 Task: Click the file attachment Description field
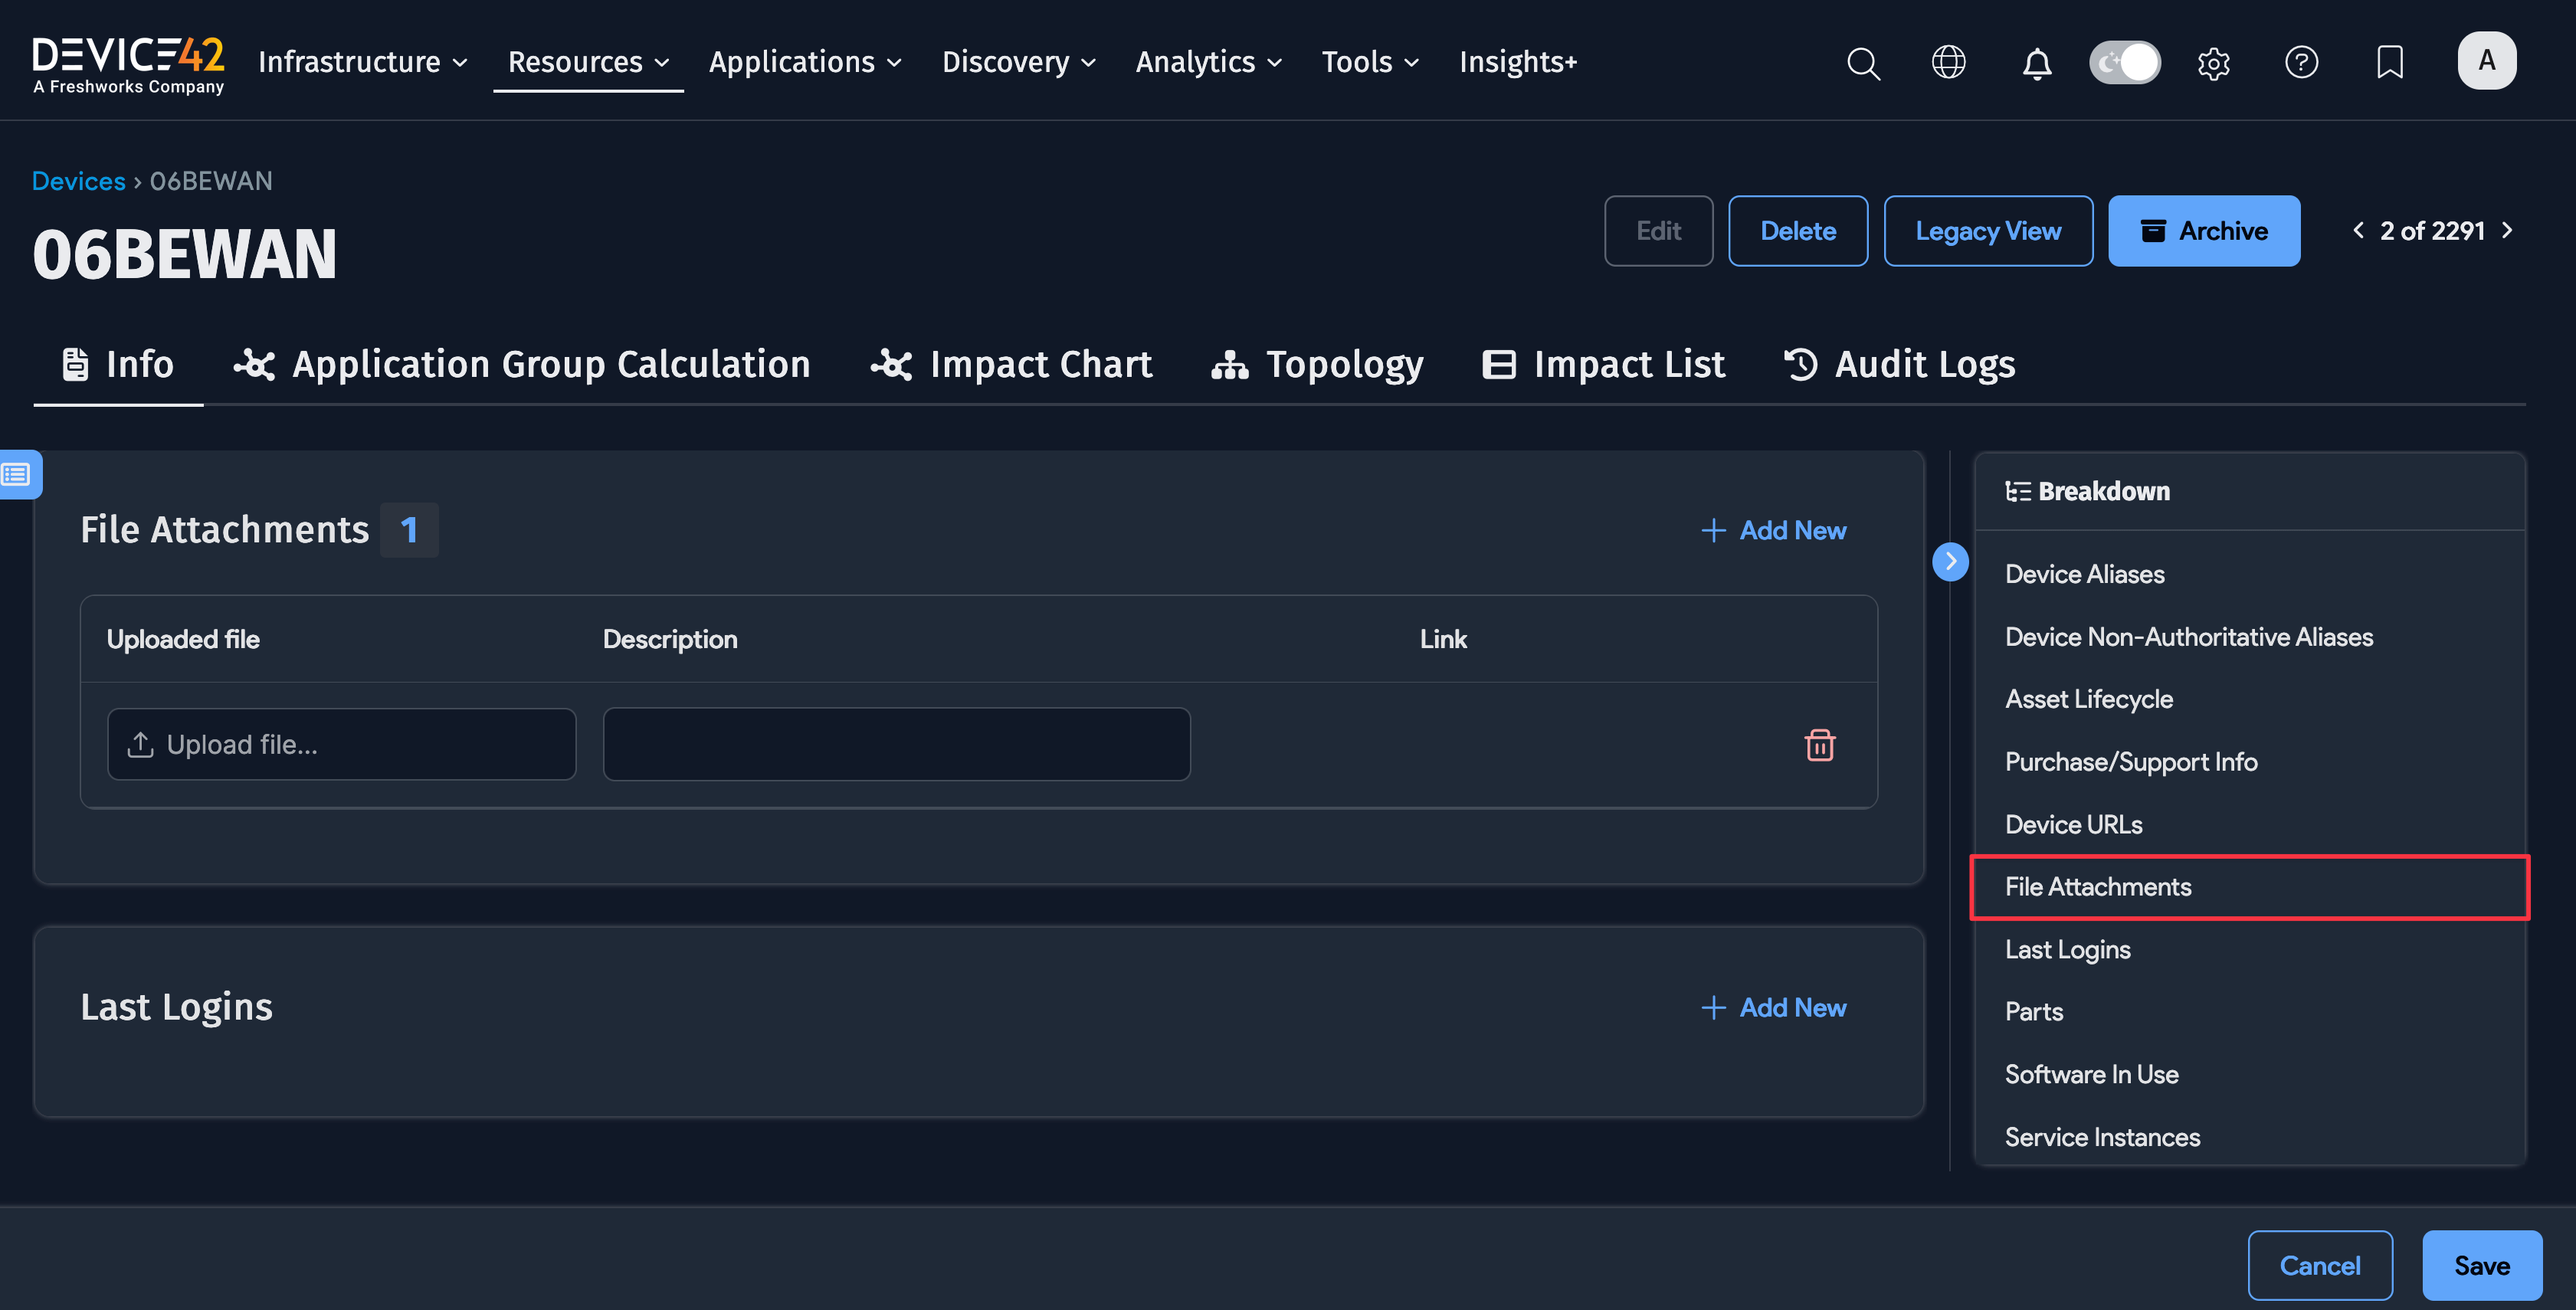[896, 744]
